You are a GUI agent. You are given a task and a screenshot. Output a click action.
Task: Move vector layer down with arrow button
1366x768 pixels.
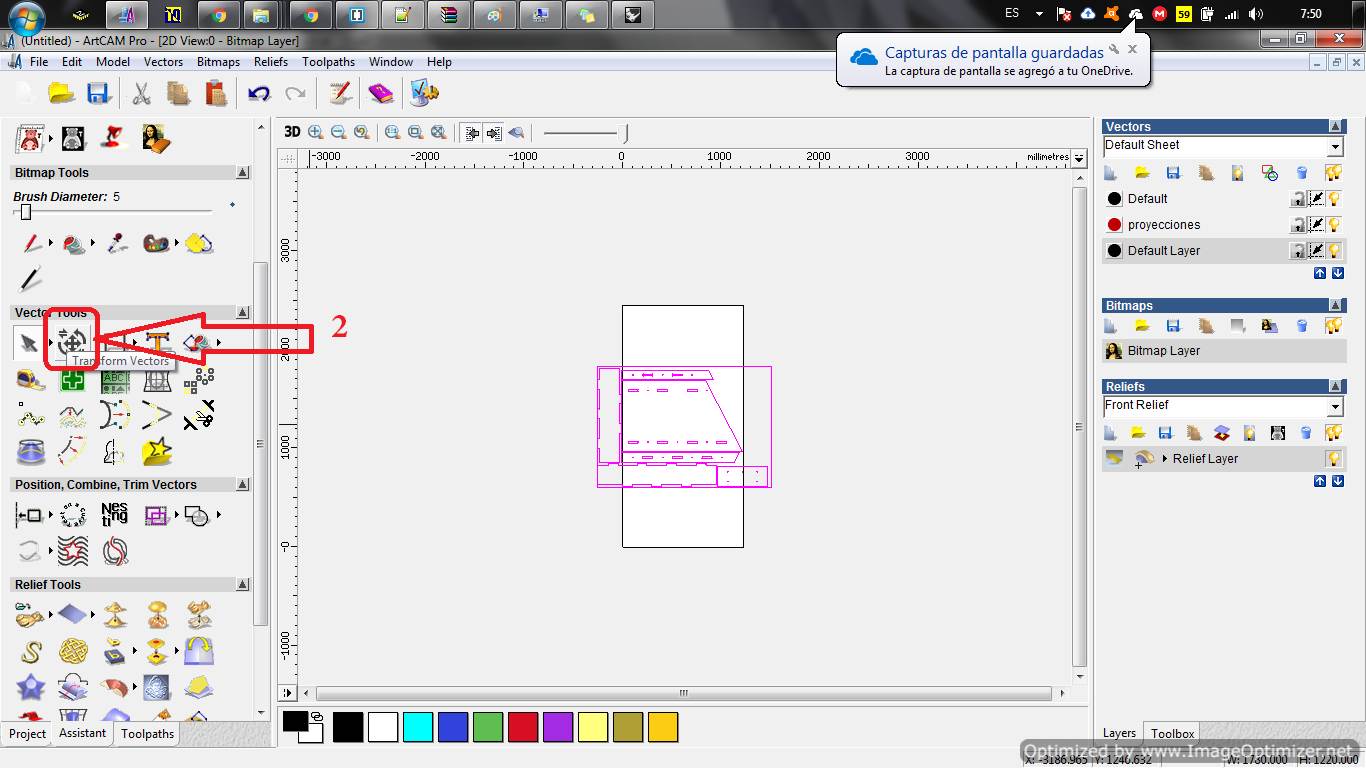(x=1337, y=273)
